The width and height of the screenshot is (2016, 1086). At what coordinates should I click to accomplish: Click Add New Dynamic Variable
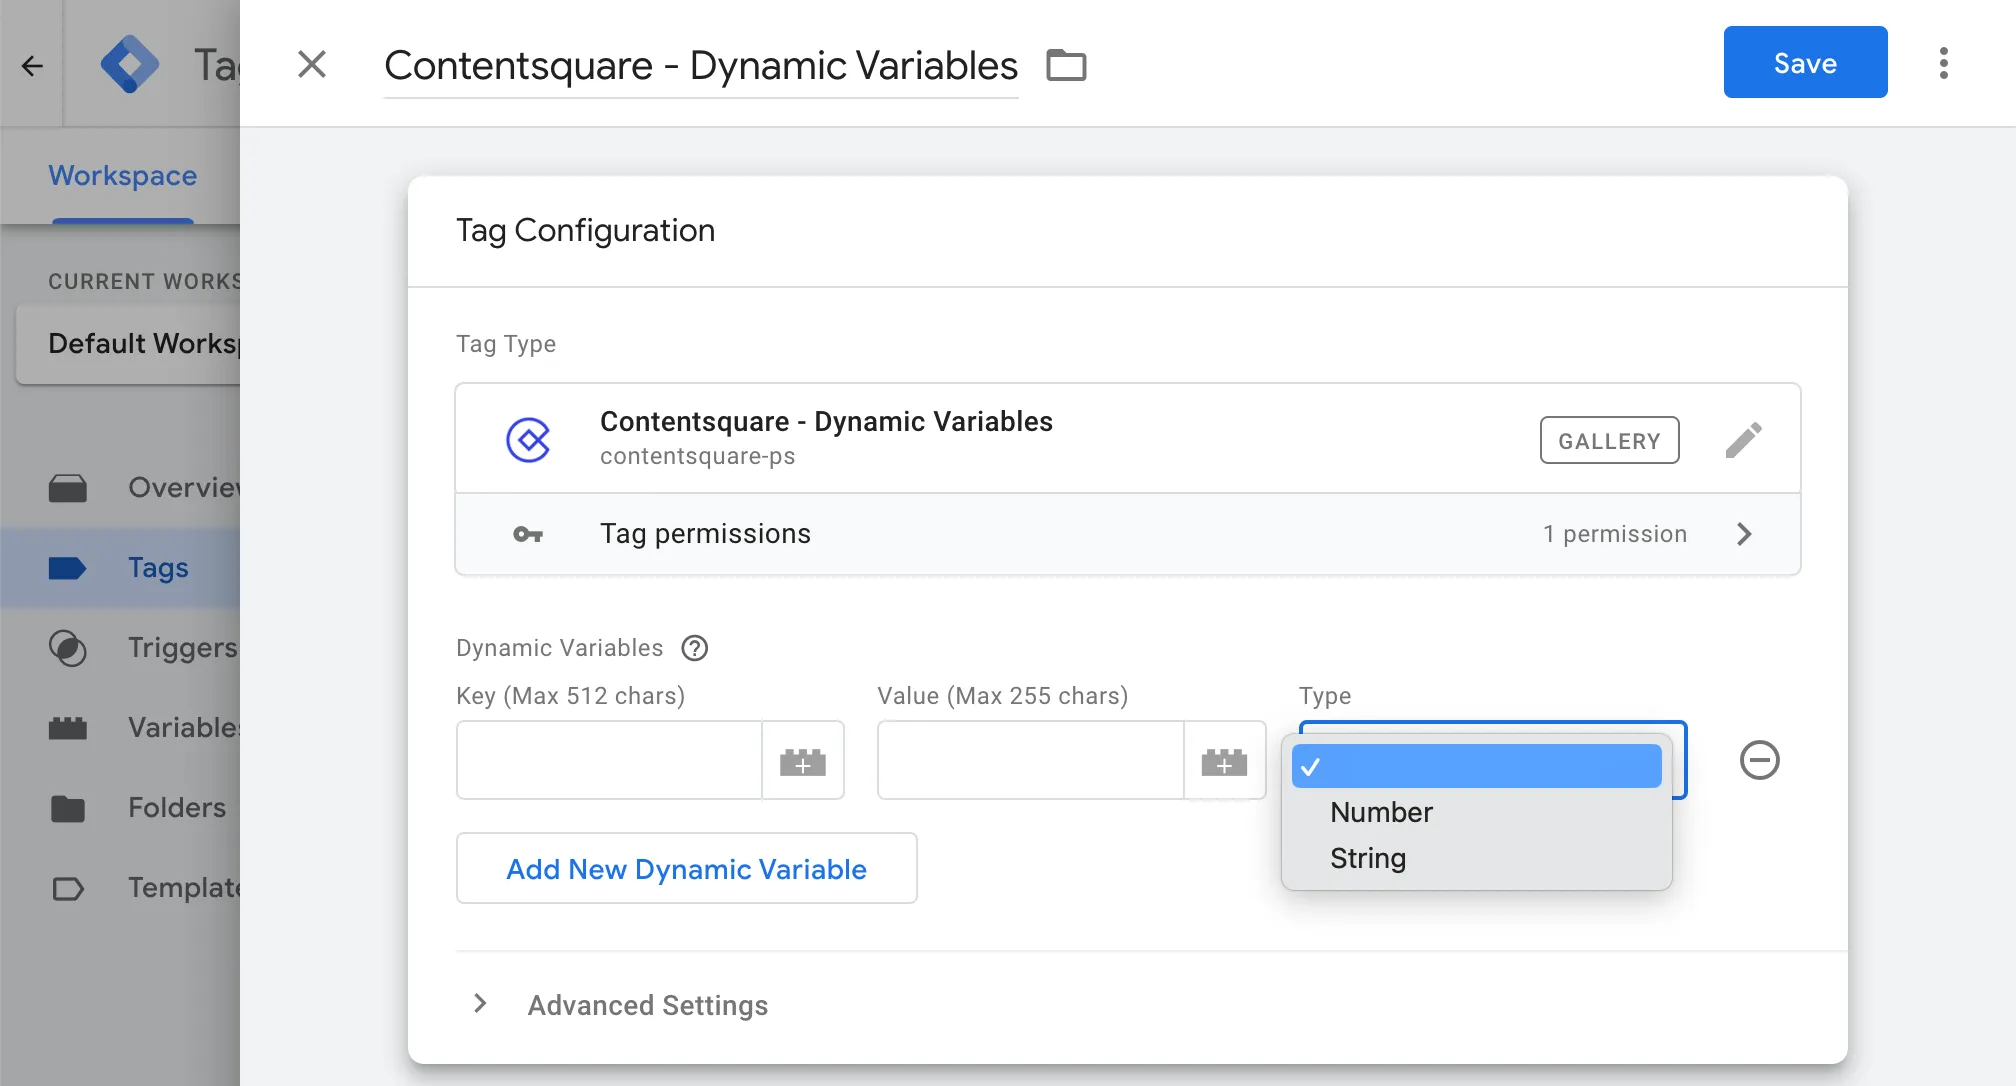tap(686, 869)
